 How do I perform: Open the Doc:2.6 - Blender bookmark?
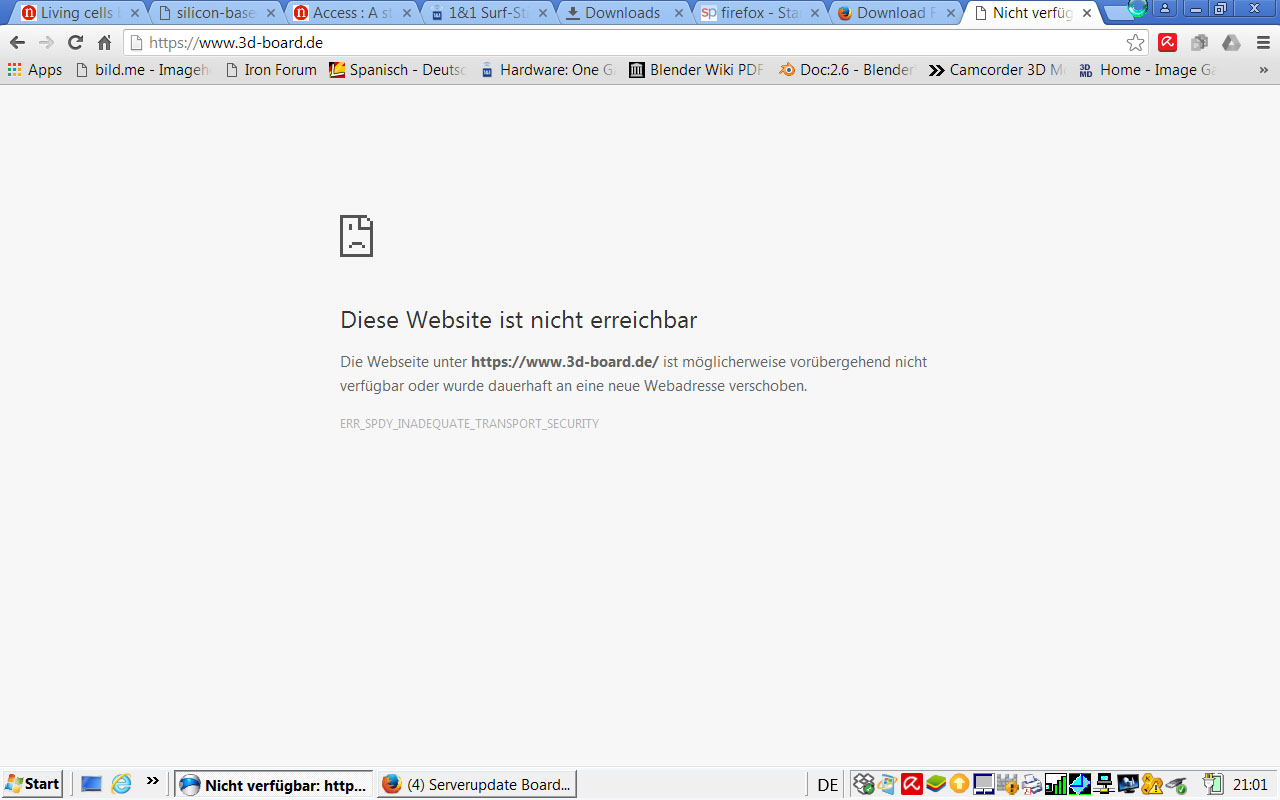[x=846, y=70]
